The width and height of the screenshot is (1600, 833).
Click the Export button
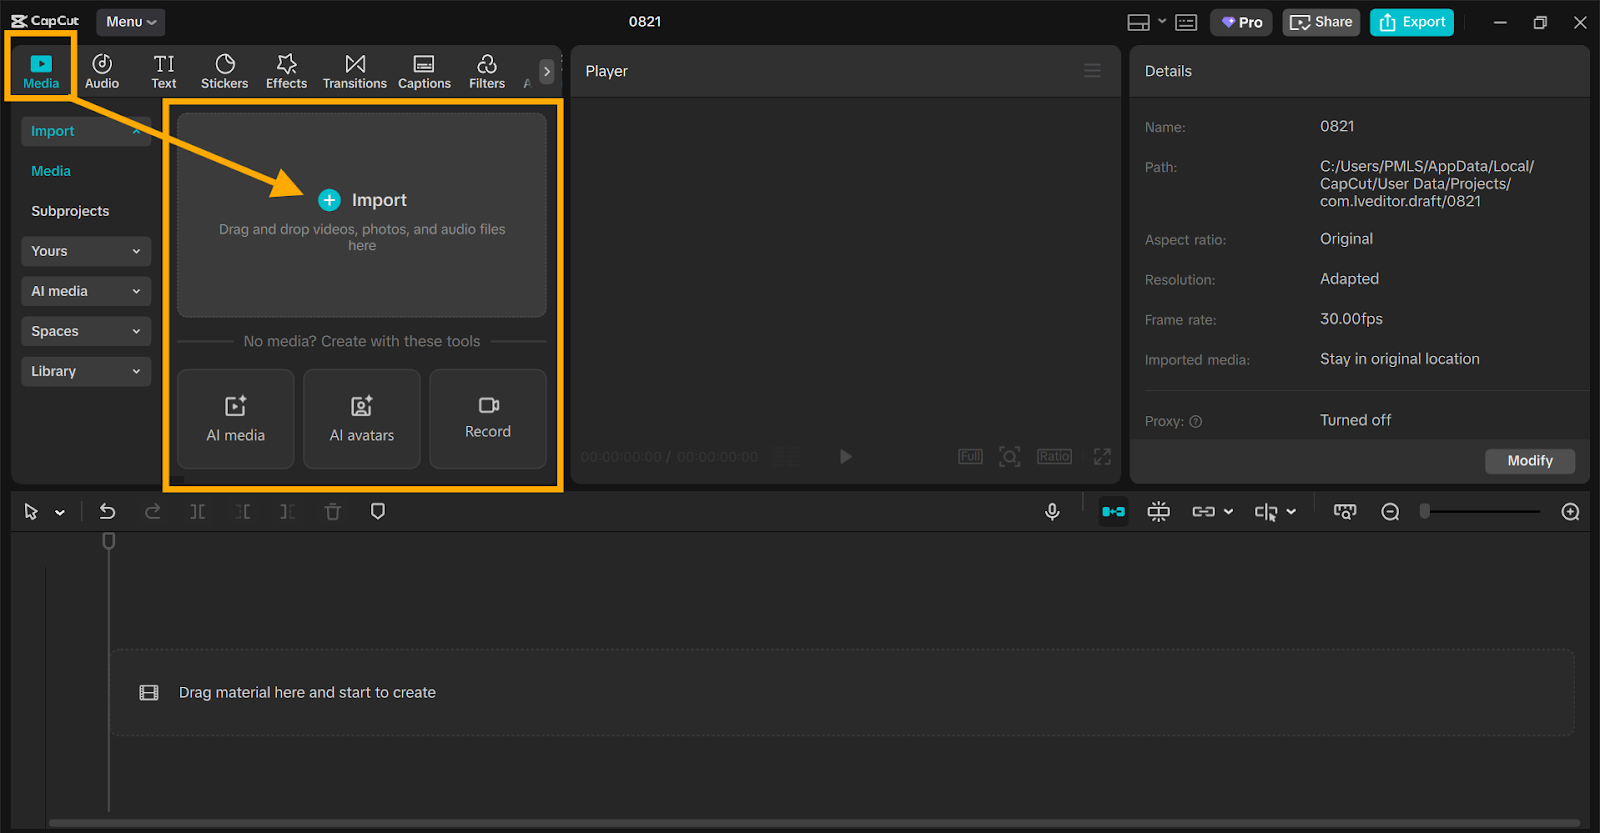click(1412, 22)
